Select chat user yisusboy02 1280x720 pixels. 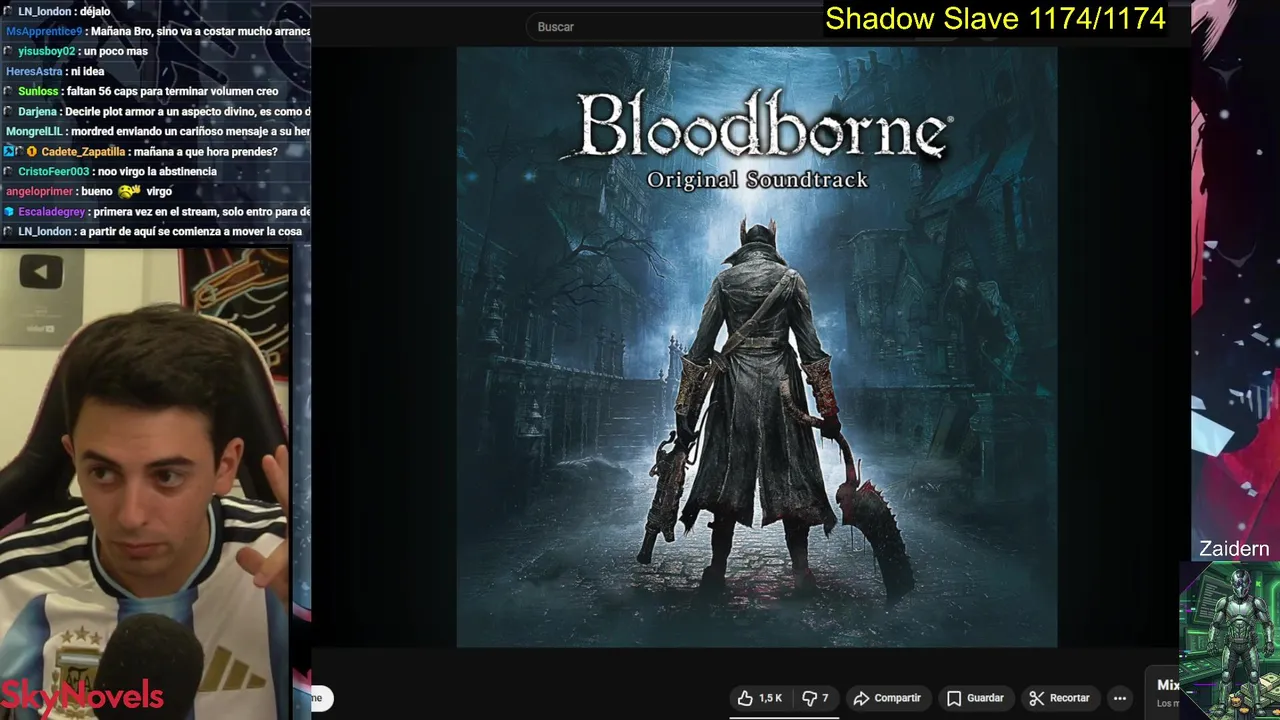click(x=46, y=51)
